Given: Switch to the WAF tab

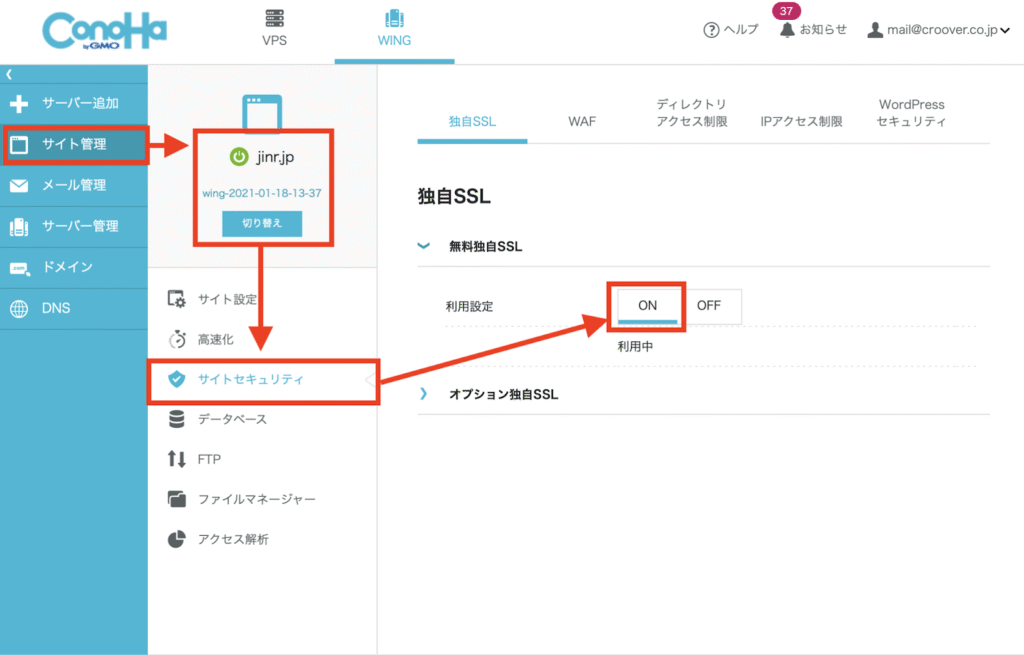Looking at the screenshot, I should point(582,122).
